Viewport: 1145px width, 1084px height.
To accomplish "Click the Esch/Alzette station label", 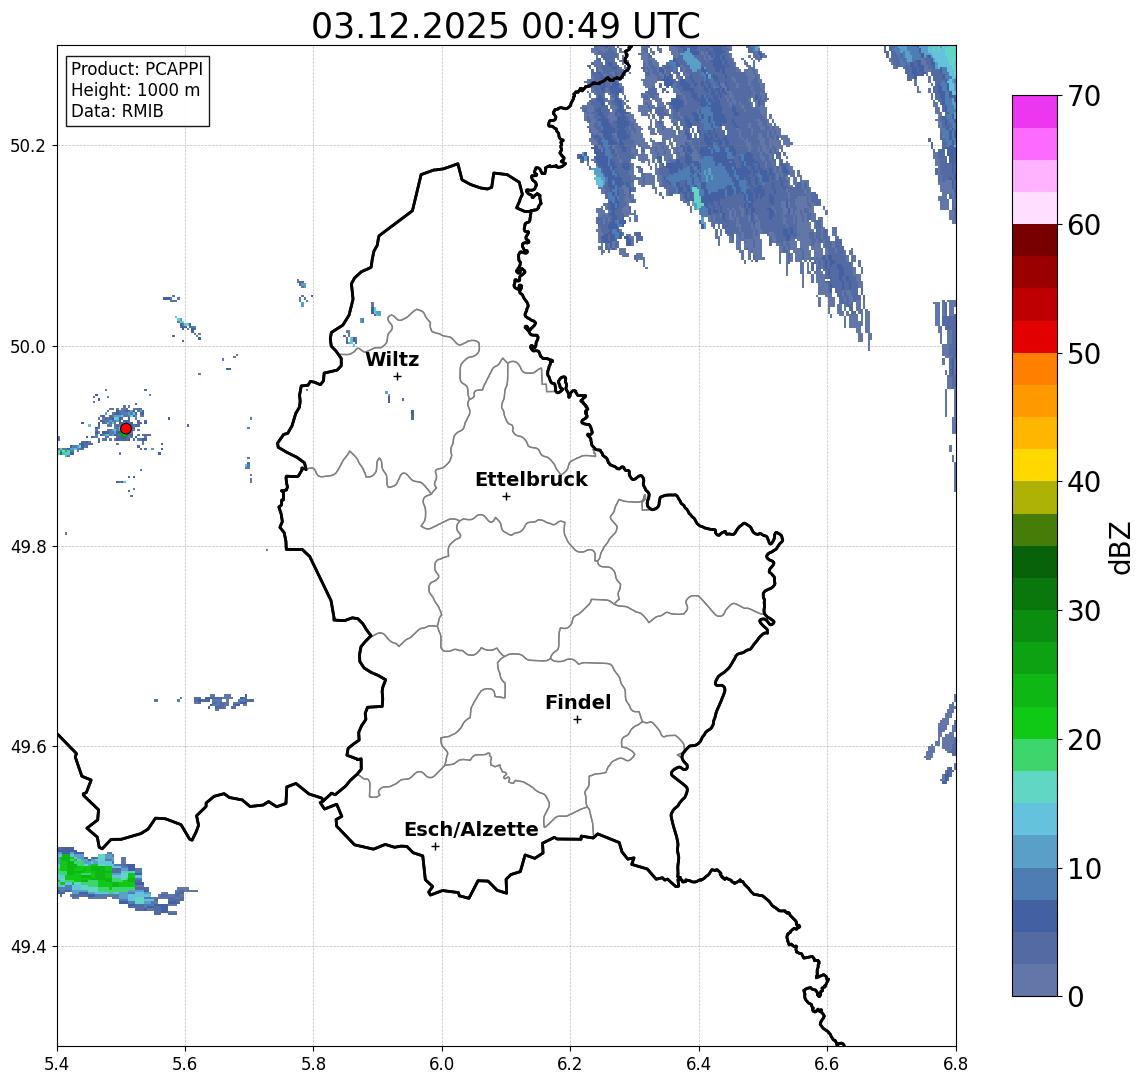I will click(x=471, y=829).
